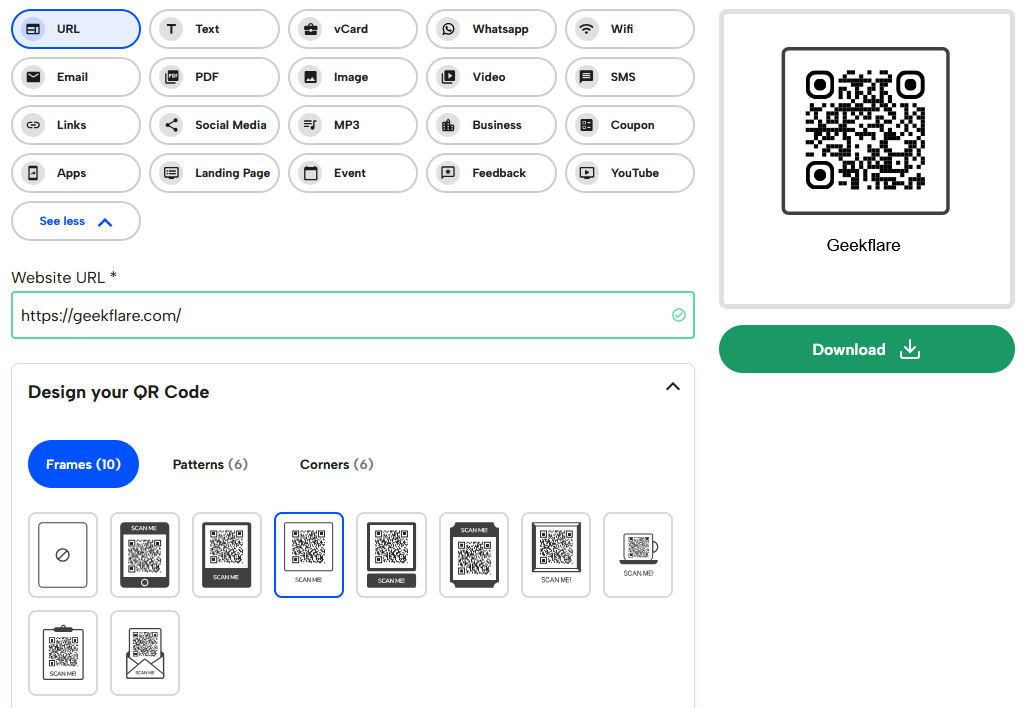Collapse the Design your QR Code panel
This screenshot has width=1027, height=708.
point(673,386)
